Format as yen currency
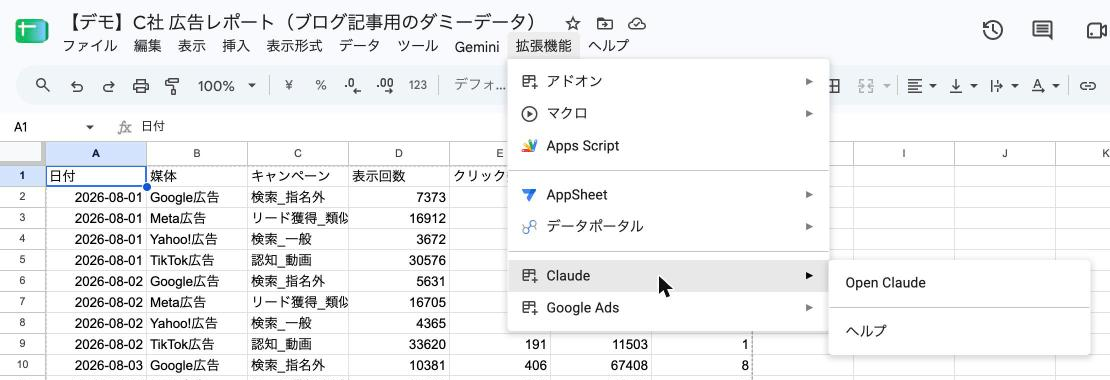1110x380 pixels. tap(289, 86)
